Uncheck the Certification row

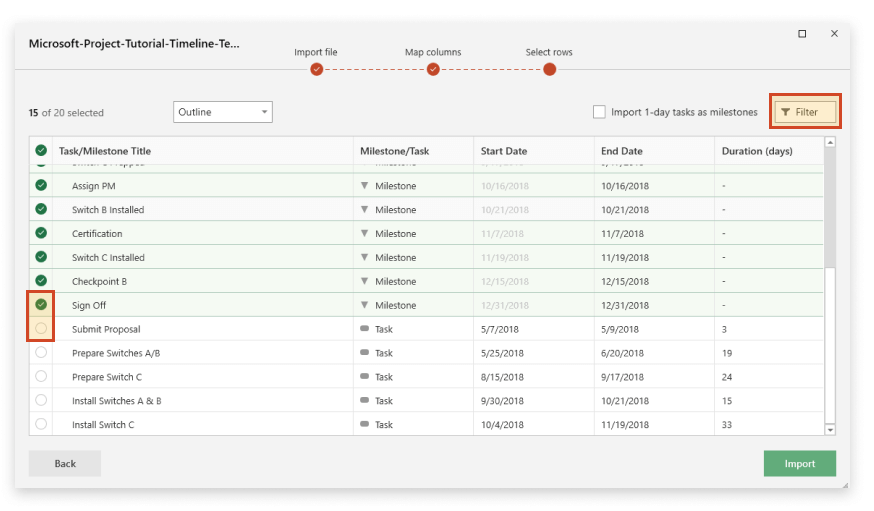(x=41, y=233)
